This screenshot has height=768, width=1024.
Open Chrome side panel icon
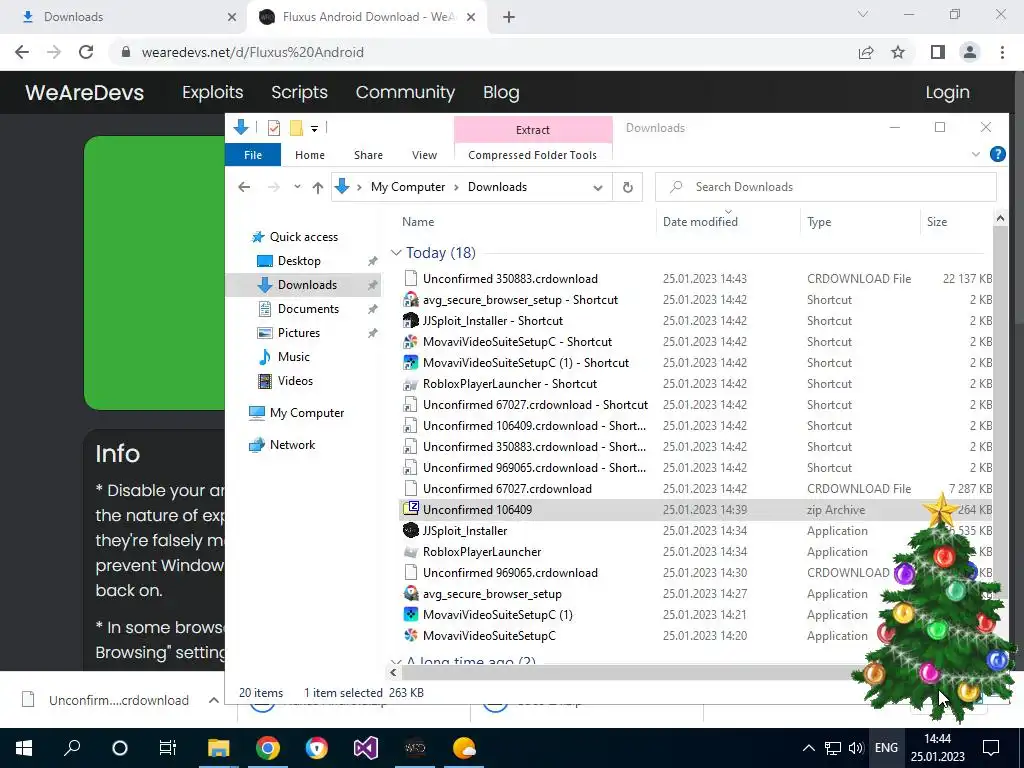coord(938,52)
